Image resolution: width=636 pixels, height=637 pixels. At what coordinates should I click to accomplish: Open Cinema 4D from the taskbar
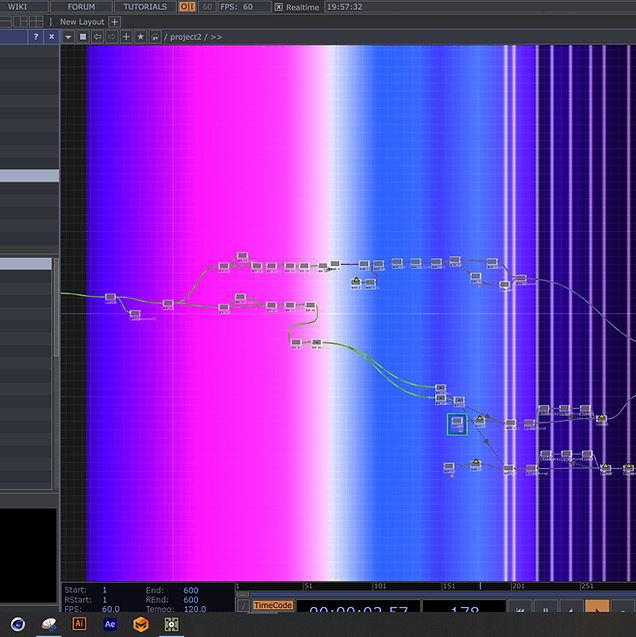pyautogui.click(x=17, y=624)
